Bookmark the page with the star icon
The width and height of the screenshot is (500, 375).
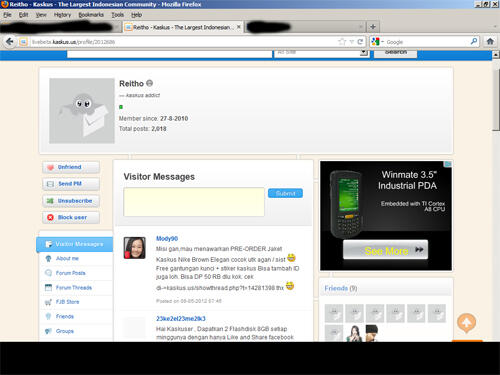pyautogui.click(x=342, y=42)
